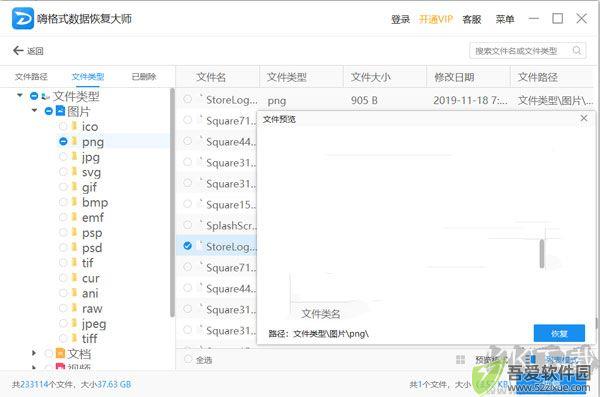600x397 pixels.
Task: Click the scrollbar inside the preview image
Action: click(x=542, y=253)
